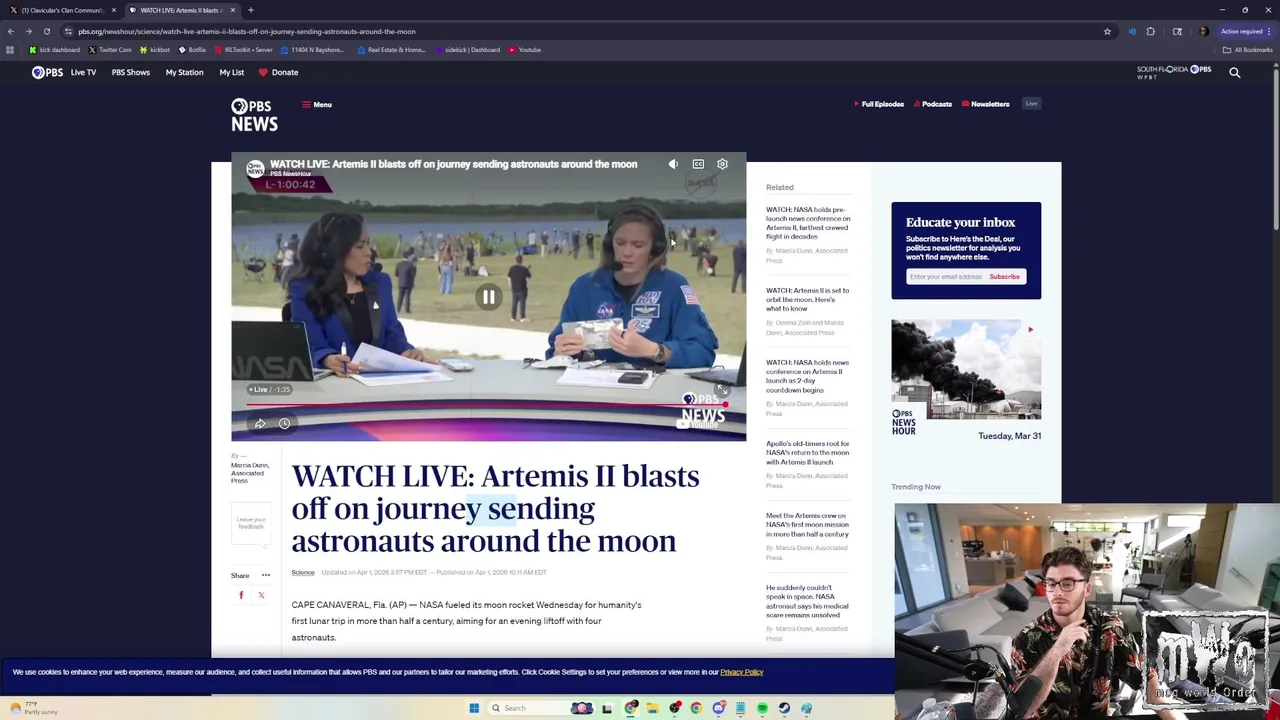Open Podcasts link
1280x720 pixels.
point(933,104)
